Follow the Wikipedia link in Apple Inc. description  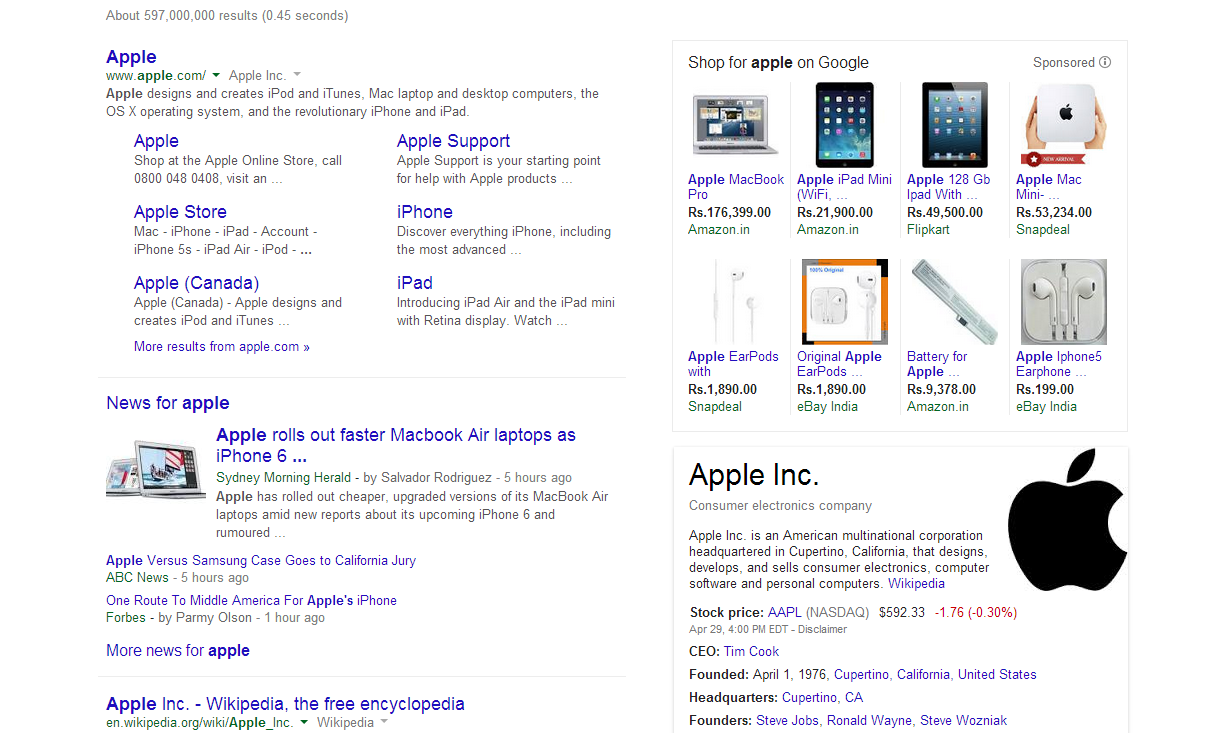pyautogui.click(x=916, y=584)
